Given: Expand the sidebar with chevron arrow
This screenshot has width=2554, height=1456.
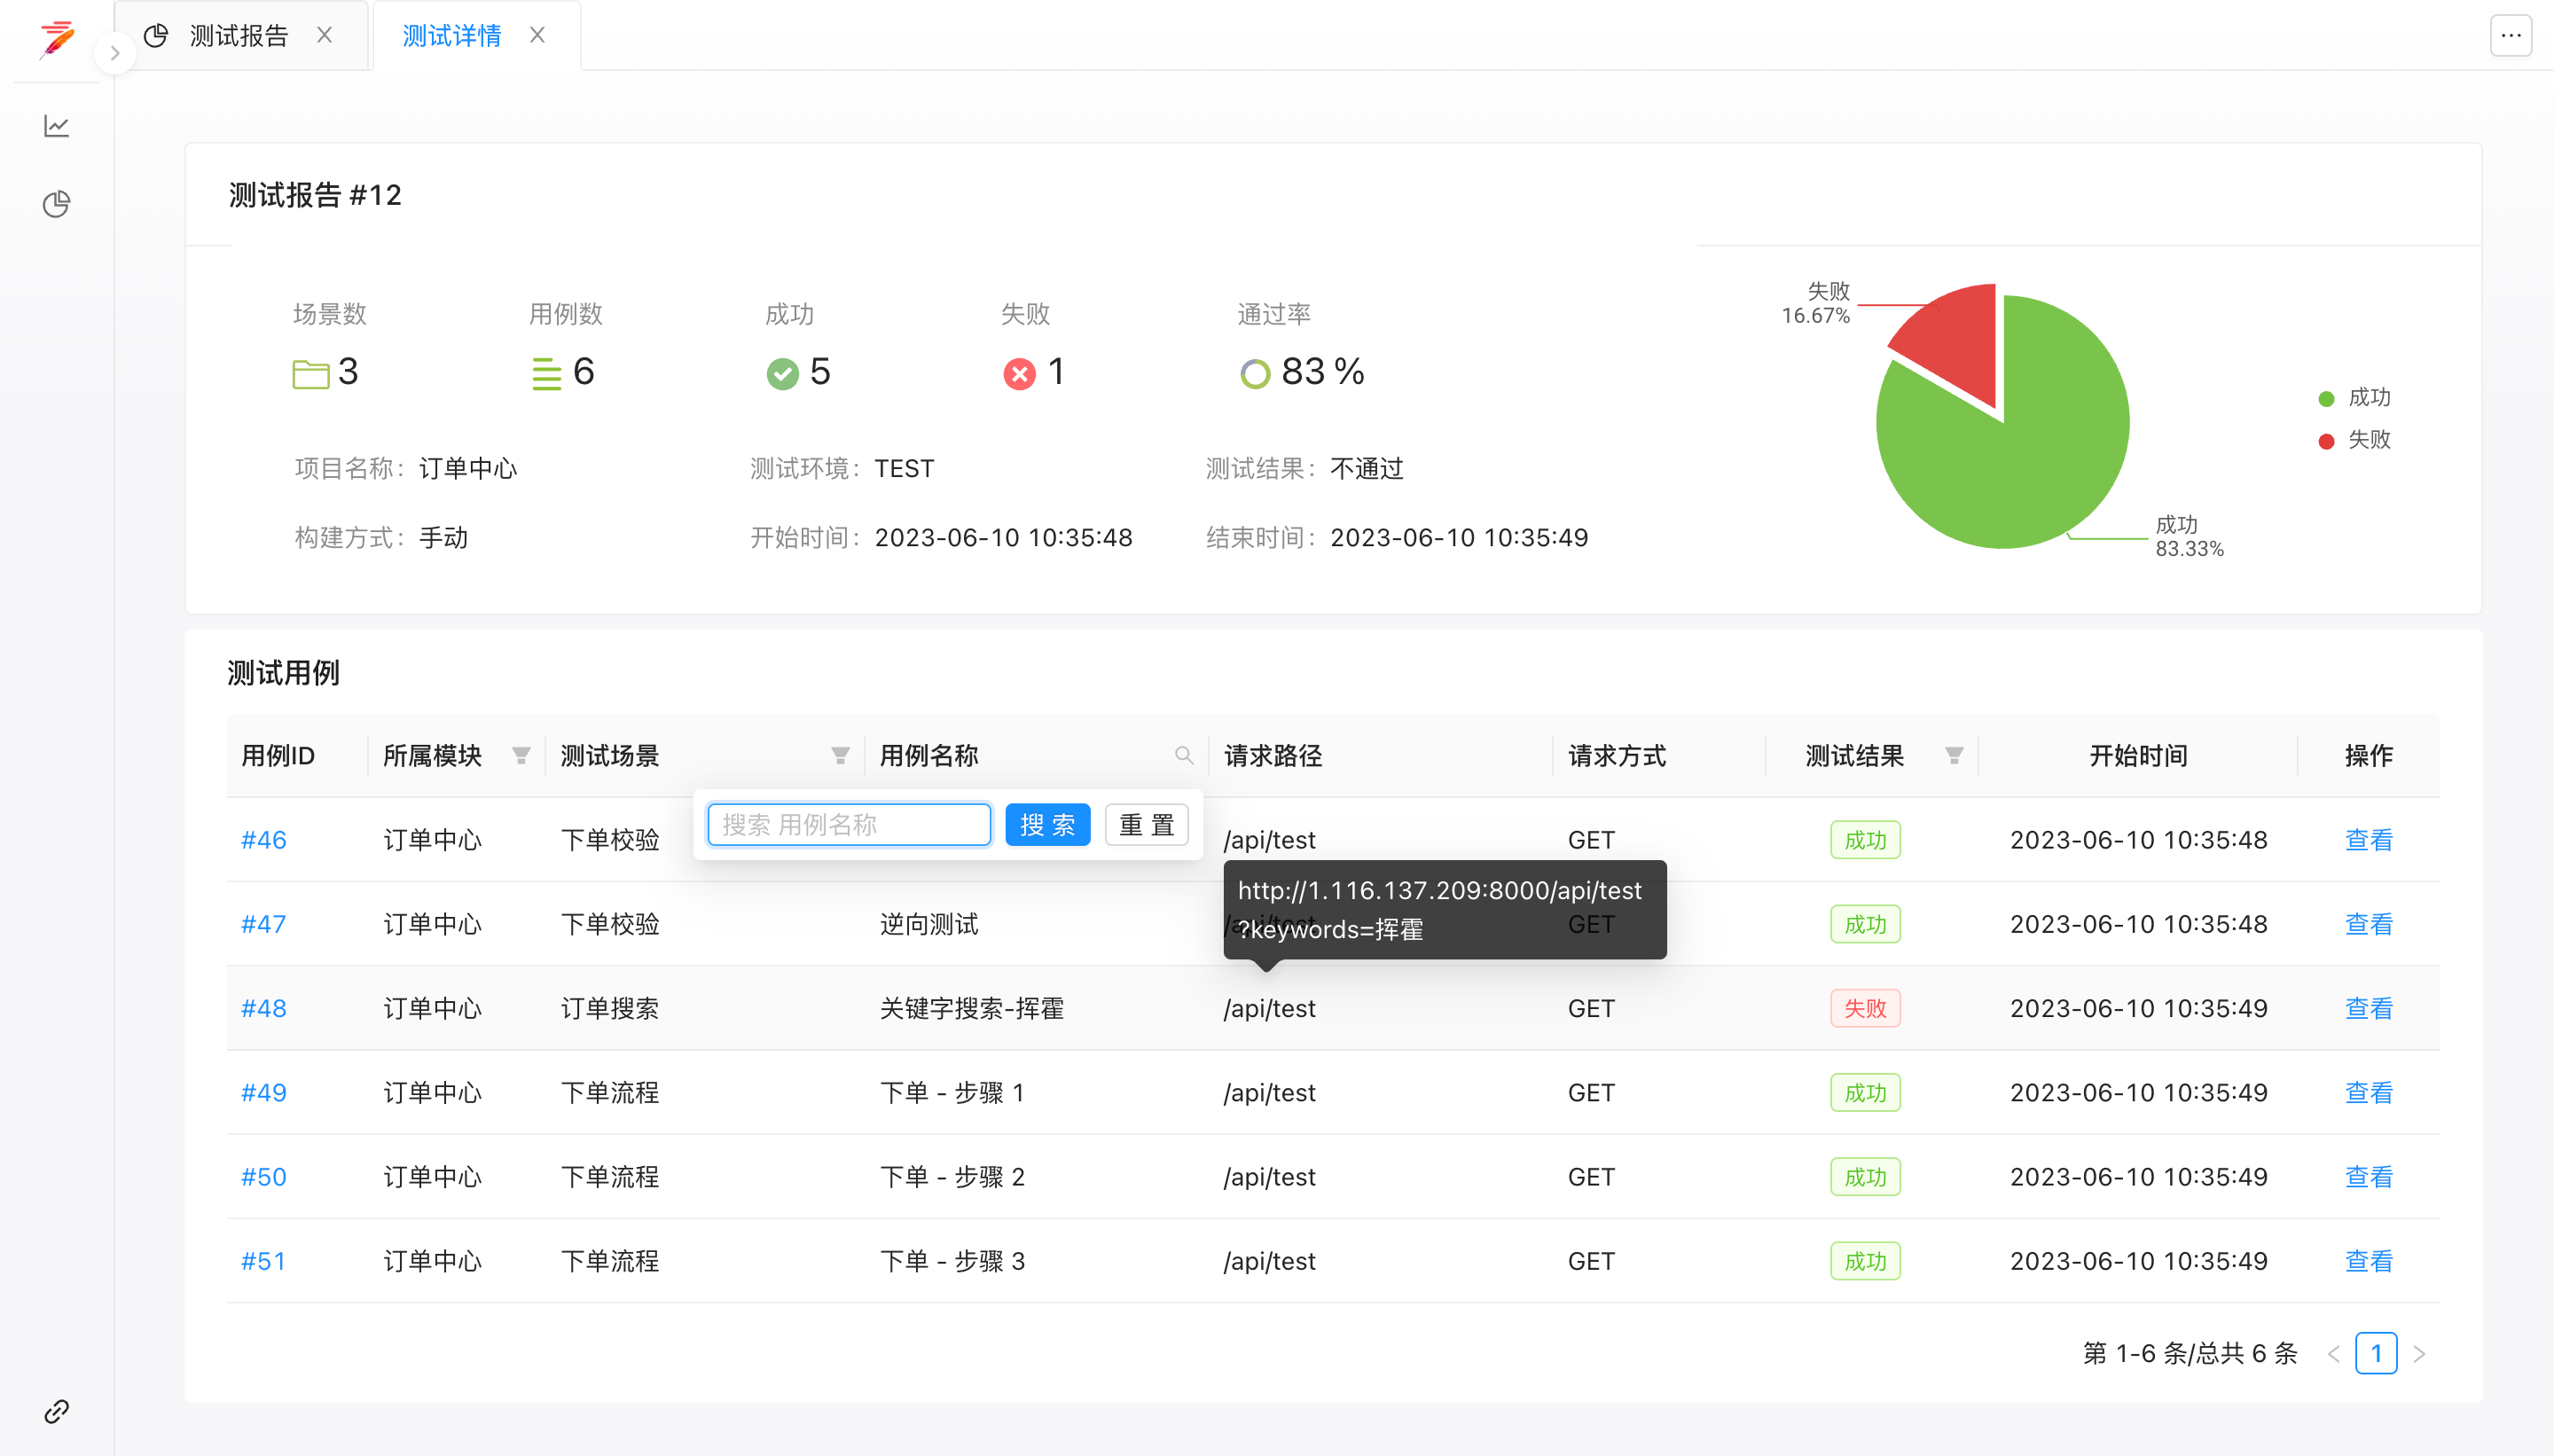Looking at the screenshot, I should coord(115,53).
